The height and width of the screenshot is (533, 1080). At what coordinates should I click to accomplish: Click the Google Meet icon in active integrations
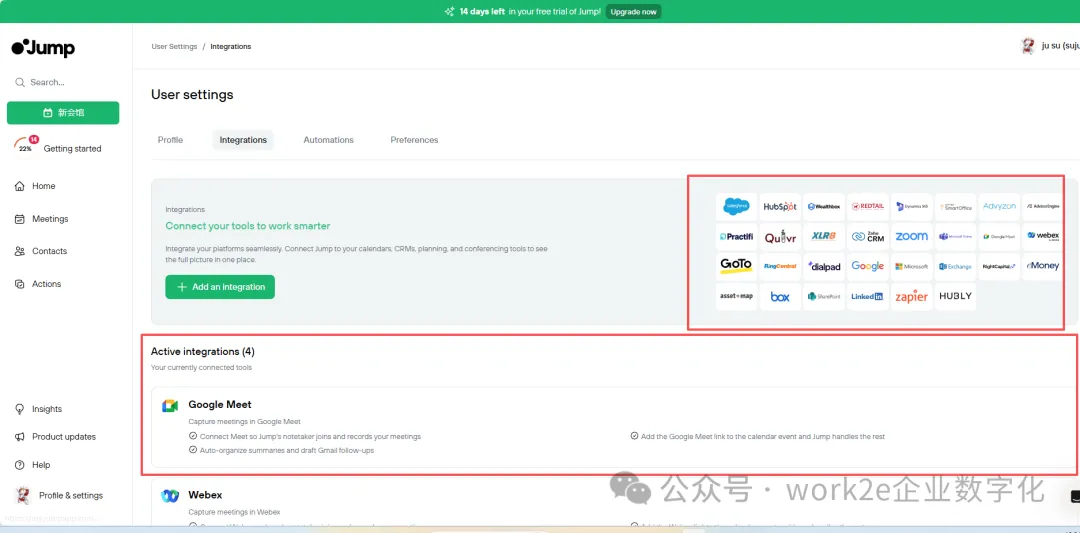tap(170, 405)
